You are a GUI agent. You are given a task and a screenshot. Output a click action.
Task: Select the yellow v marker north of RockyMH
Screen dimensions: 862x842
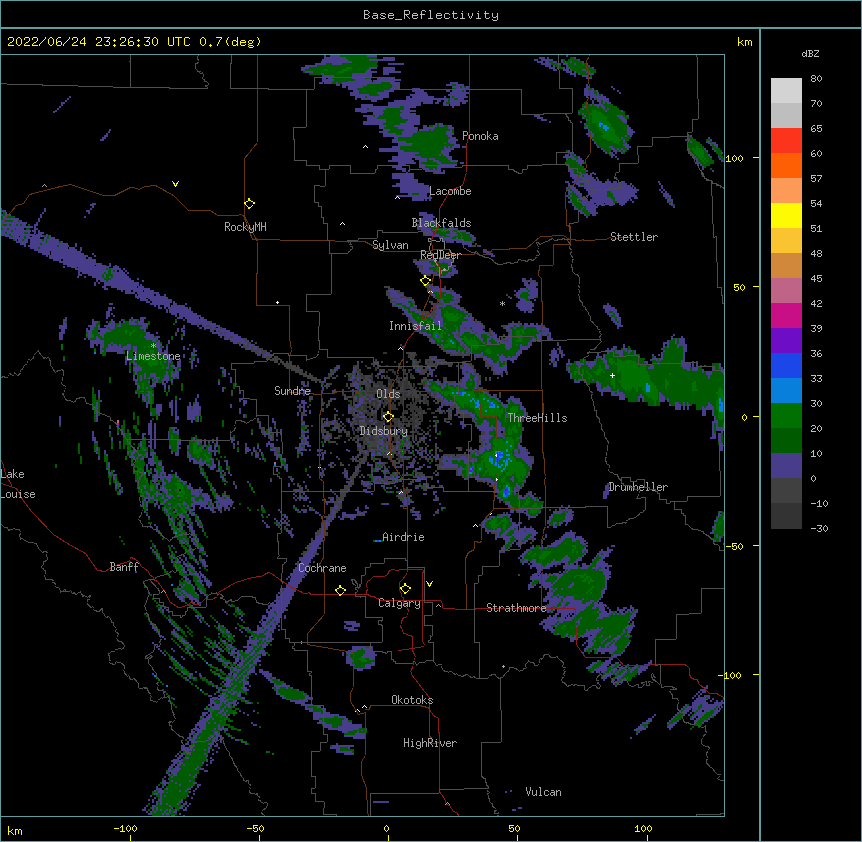click(175, 184)
